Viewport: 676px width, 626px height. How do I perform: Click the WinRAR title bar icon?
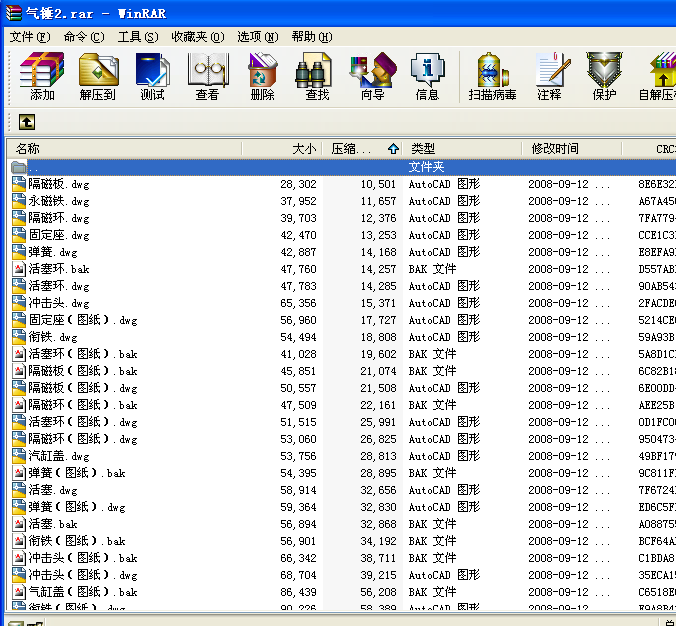pyautogui.click(x=13, y=13)
